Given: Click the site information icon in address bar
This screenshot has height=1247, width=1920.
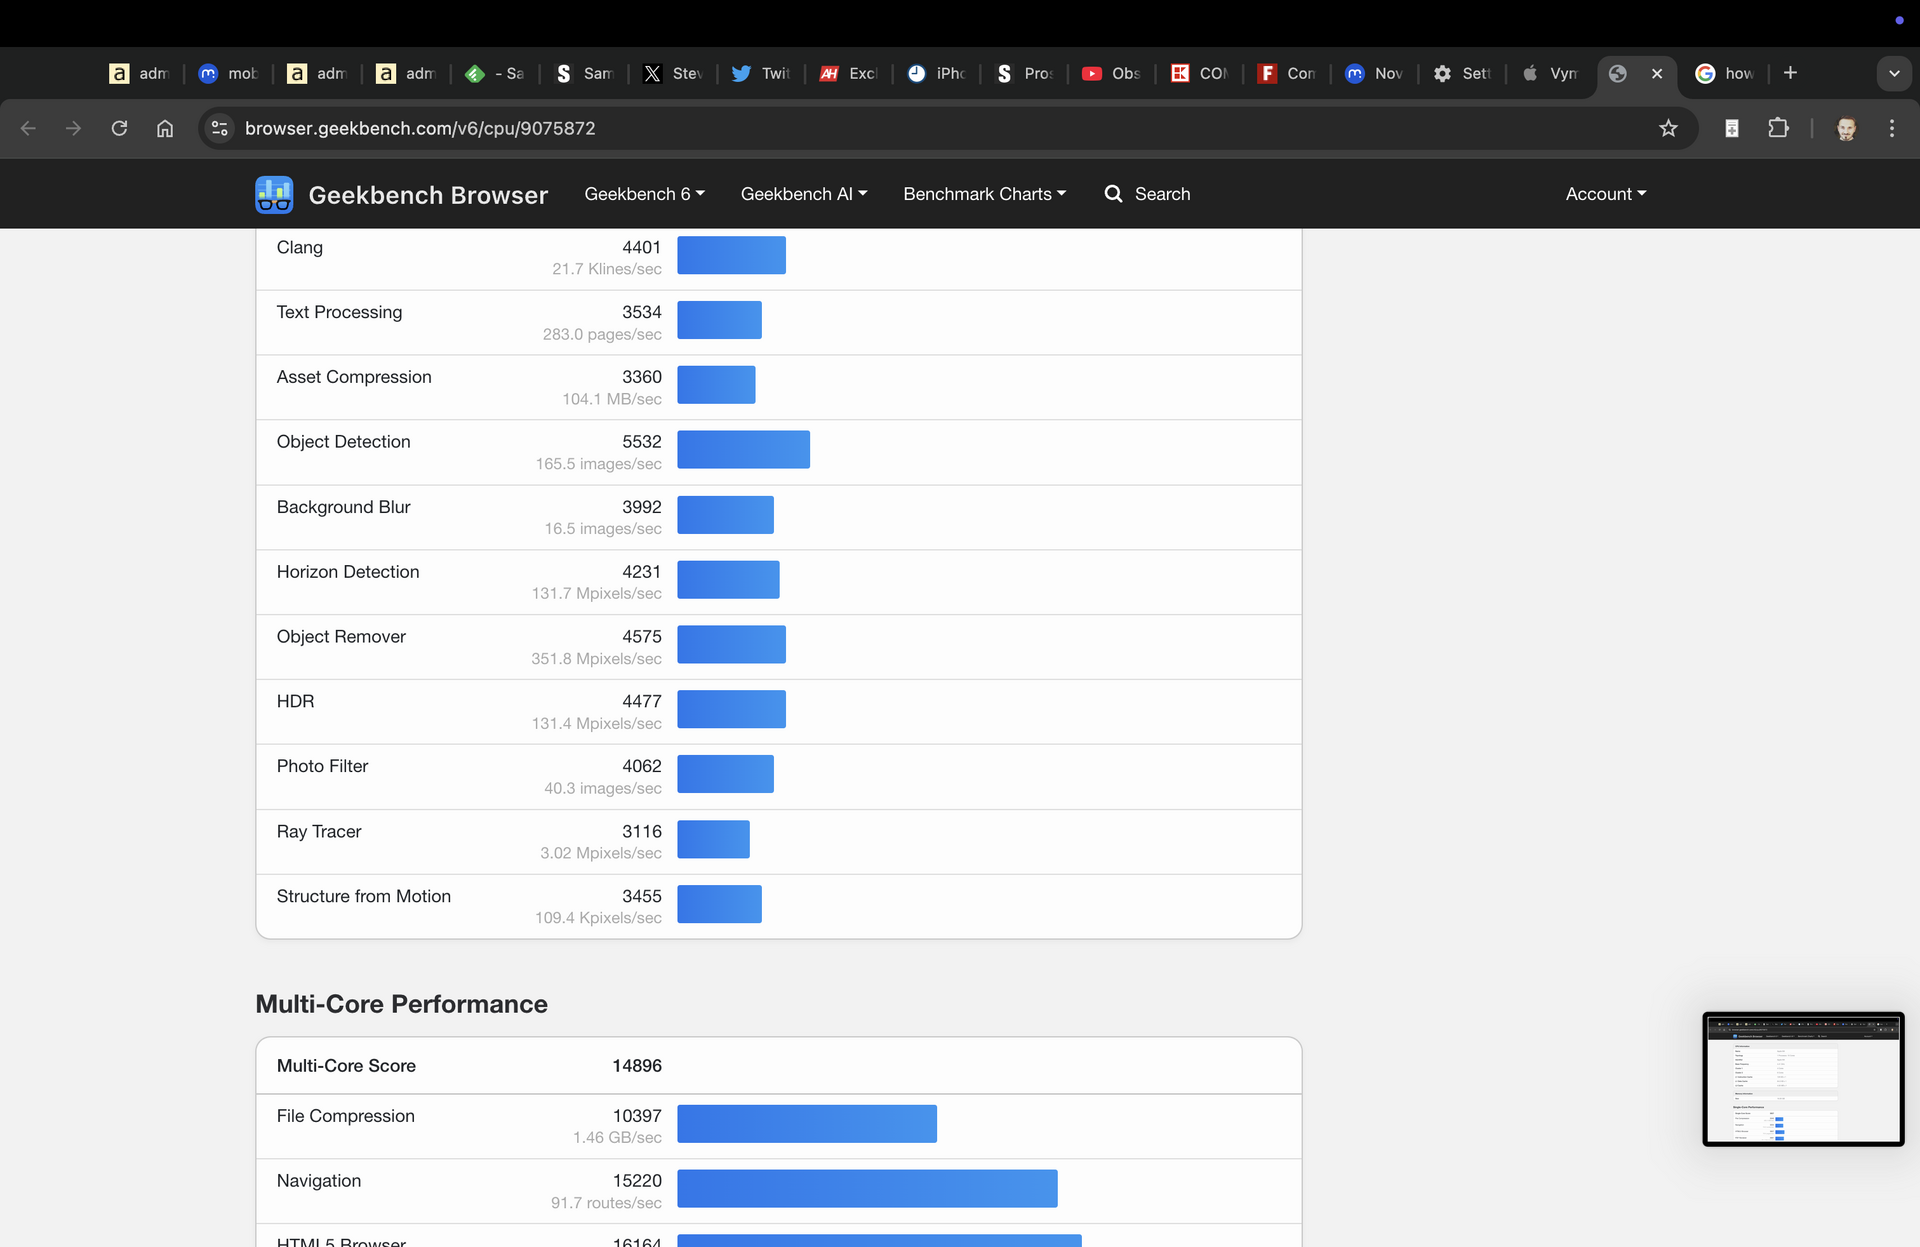Looking at the screenshot, I should (x=220, y=128).
